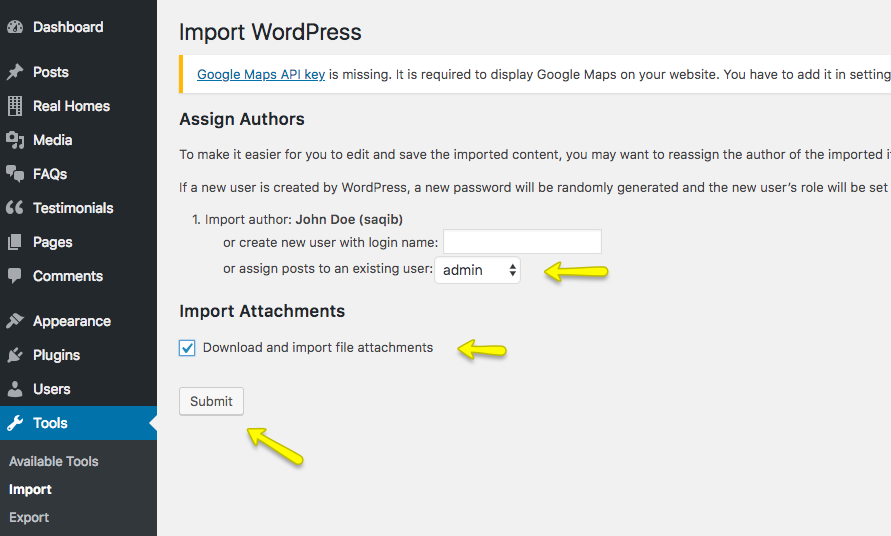
Task: Click the Posts pushpin icon
Action: click(x=15, y=72)
